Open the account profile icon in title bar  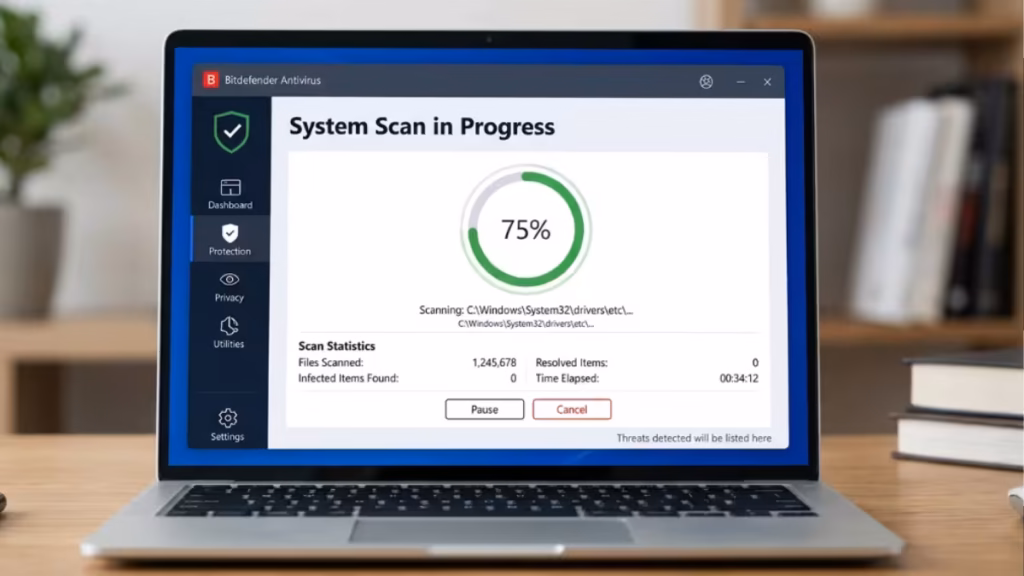click(x=706, y=82)
